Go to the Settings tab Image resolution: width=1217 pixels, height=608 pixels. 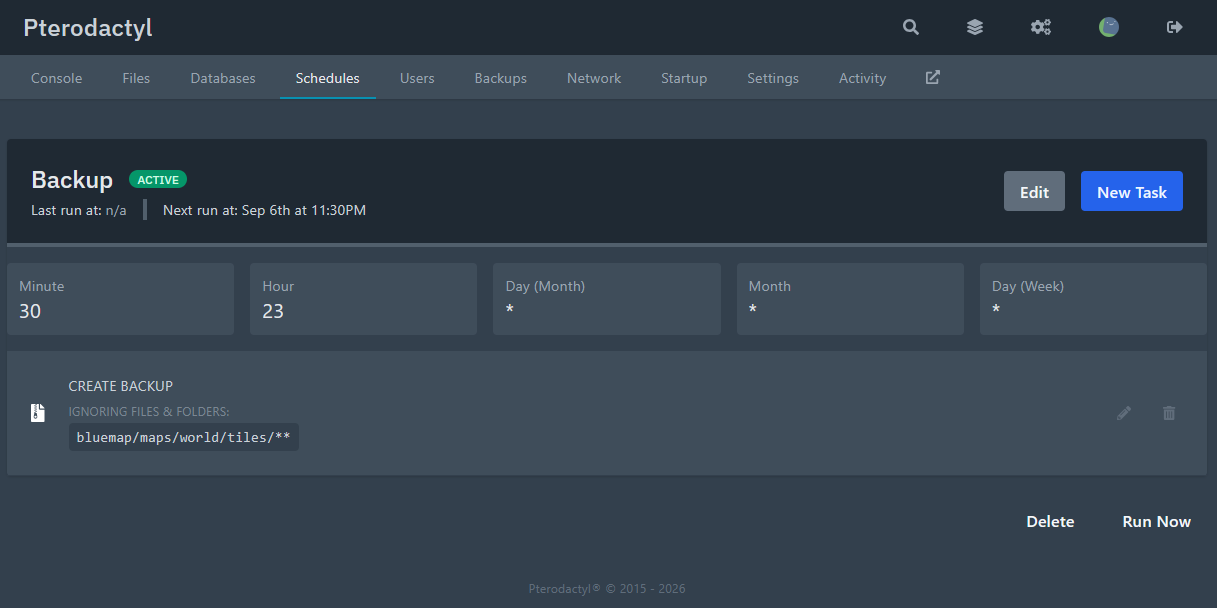(x=773, y=78)
